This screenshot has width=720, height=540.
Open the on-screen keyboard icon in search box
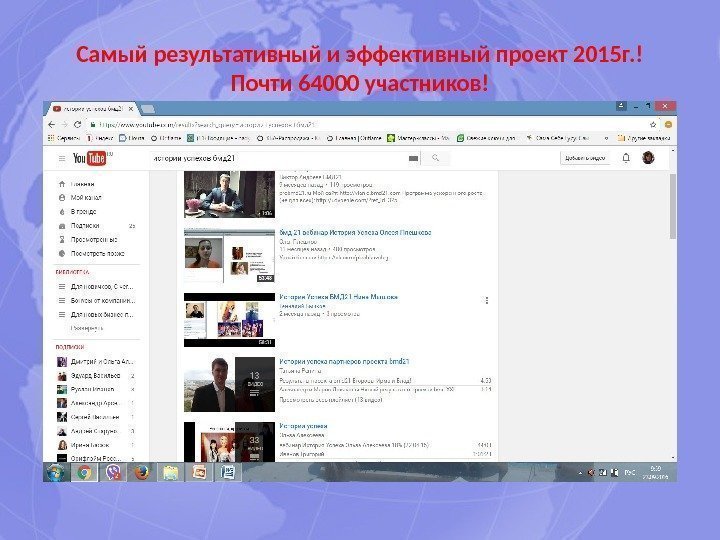coord(413,158)
